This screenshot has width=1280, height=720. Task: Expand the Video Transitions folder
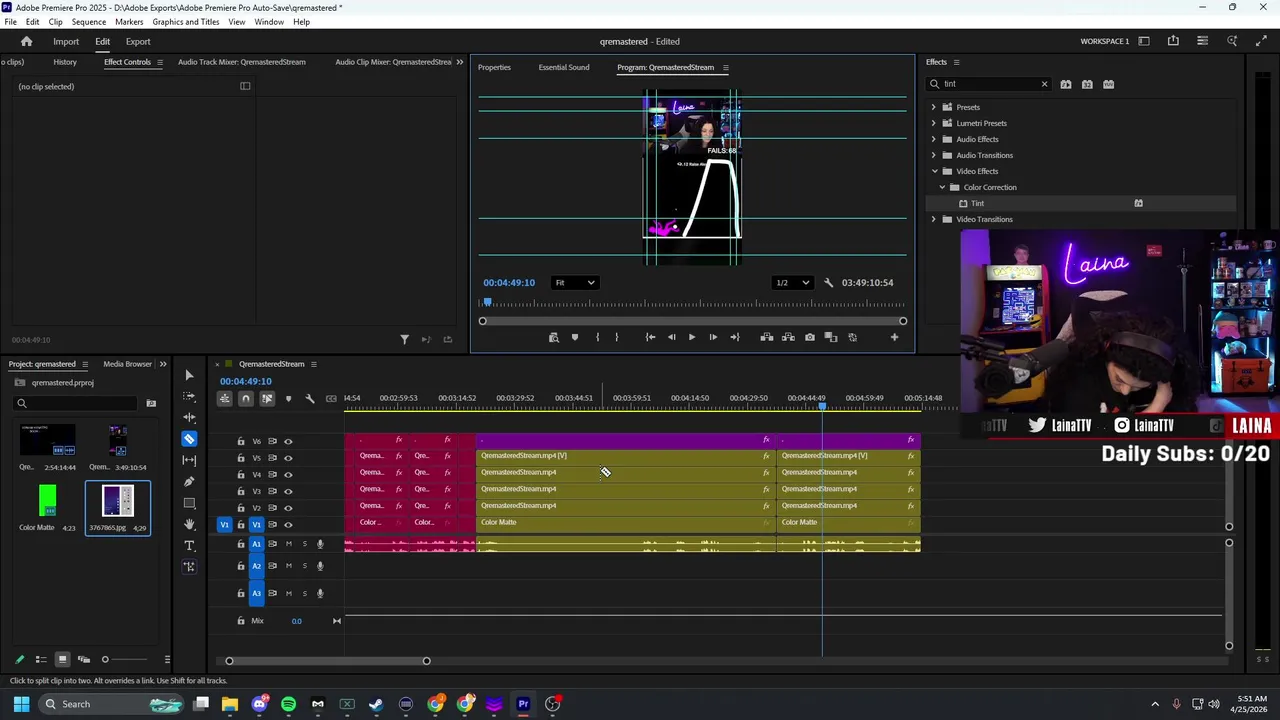[934, 219]
